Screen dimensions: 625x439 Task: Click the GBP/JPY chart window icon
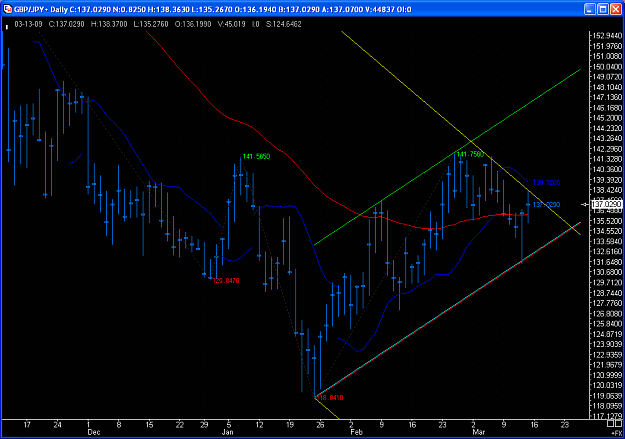8,9
